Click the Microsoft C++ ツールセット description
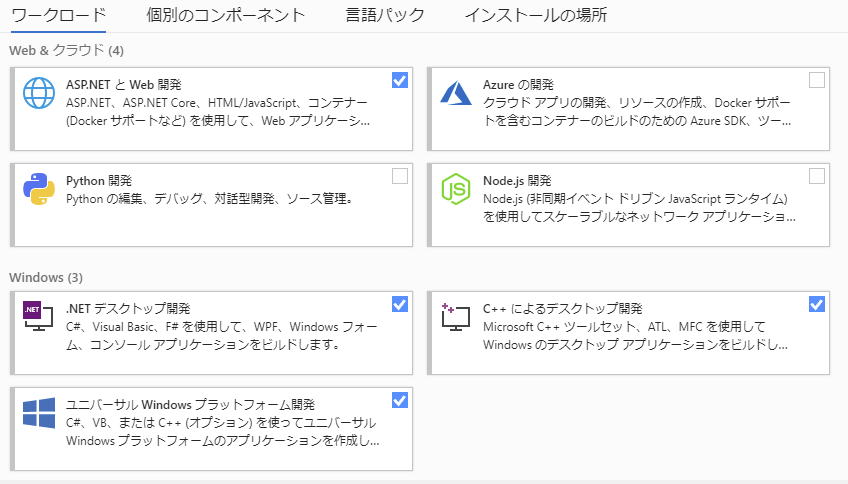The image size is (848, 484). [x=635, y=336]
